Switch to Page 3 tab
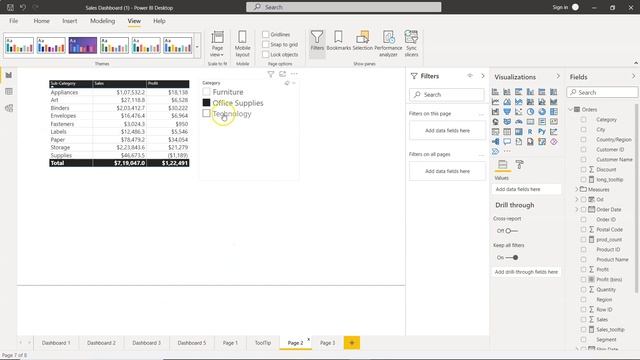The image size is (640, 360). (327, 343)
